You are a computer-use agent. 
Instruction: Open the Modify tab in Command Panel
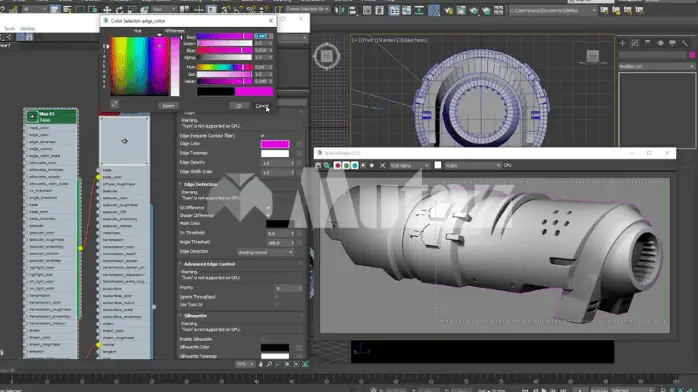[x=635, y=43]
